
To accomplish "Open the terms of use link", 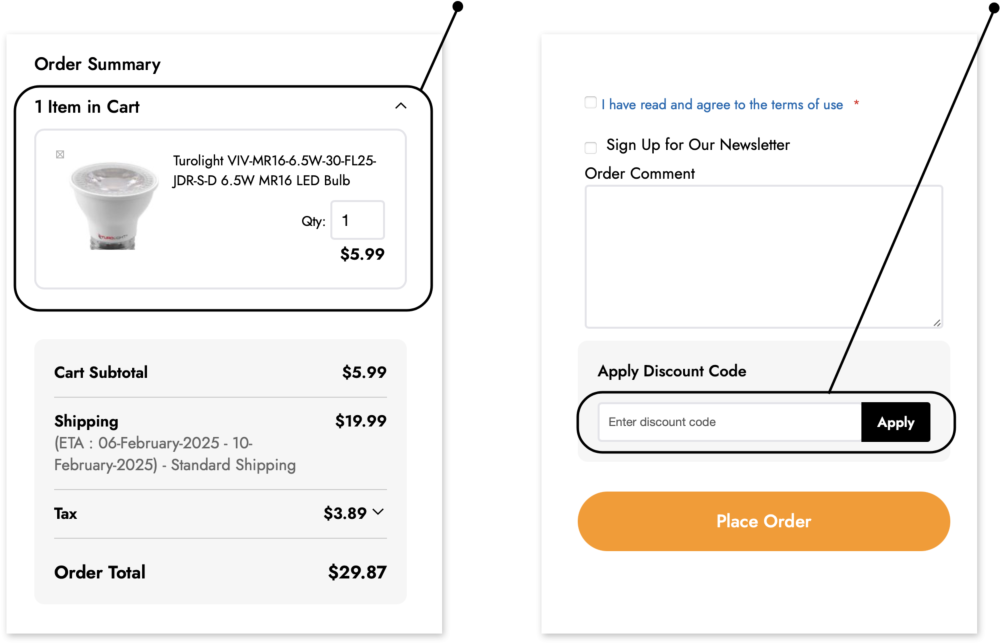I will 722,105.
